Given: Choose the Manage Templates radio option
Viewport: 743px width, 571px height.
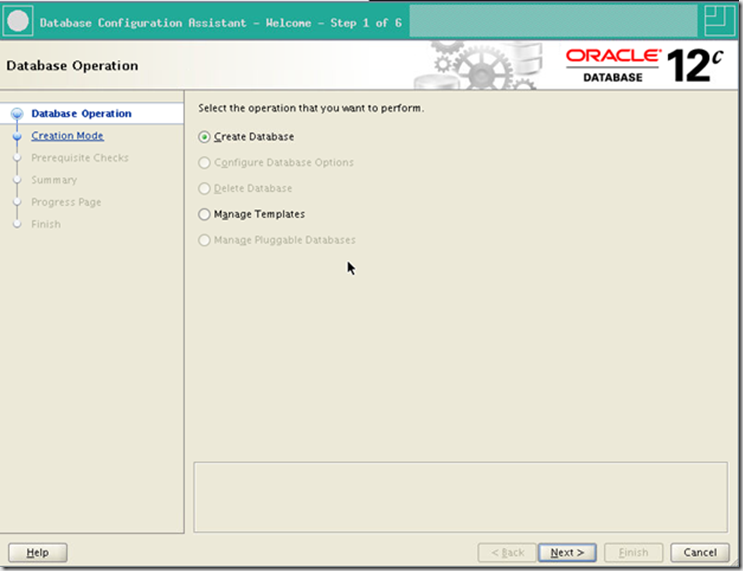Looking at the screenshot, I should tap(204, 214).
